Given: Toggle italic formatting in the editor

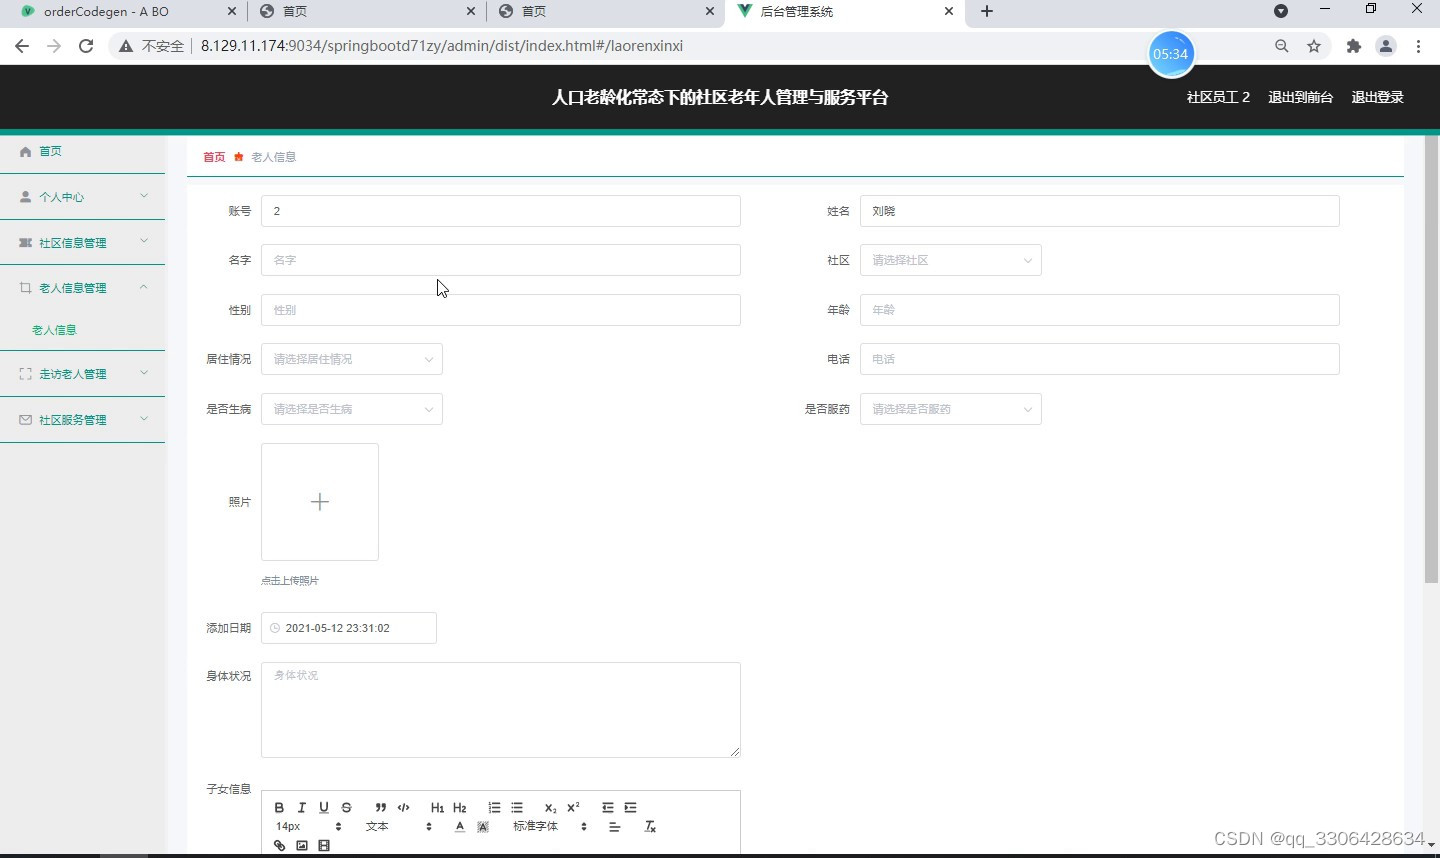Looking at the screenshot, I should coord(301,807).
